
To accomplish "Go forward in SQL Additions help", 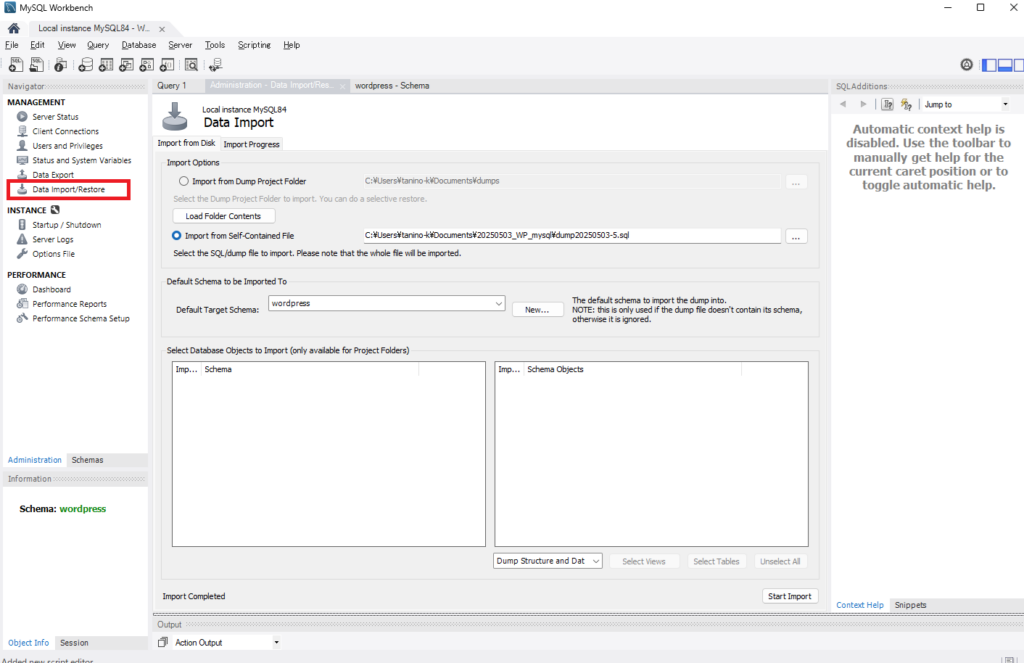I will coord(863,105).
